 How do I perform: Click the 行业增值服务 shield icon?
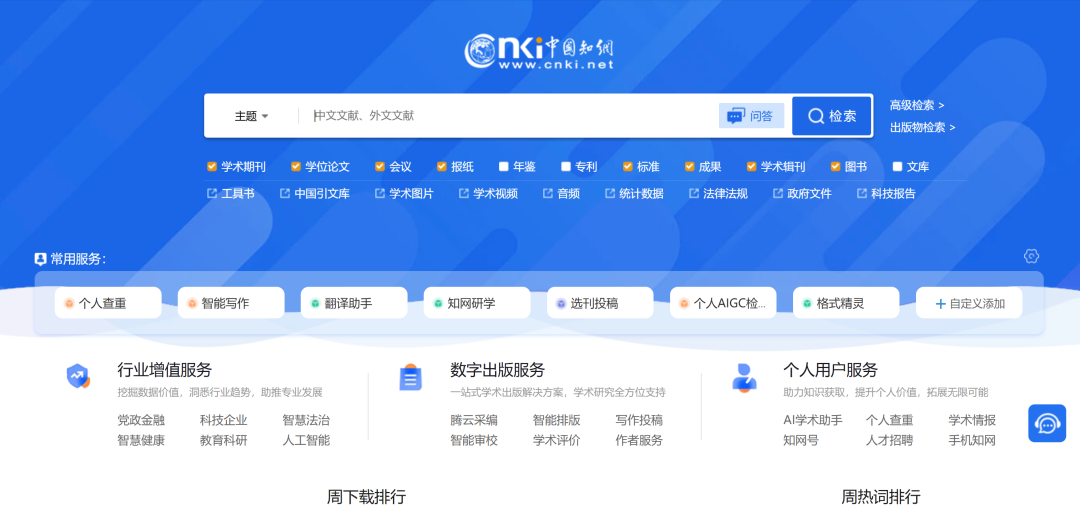pos(78,376)
